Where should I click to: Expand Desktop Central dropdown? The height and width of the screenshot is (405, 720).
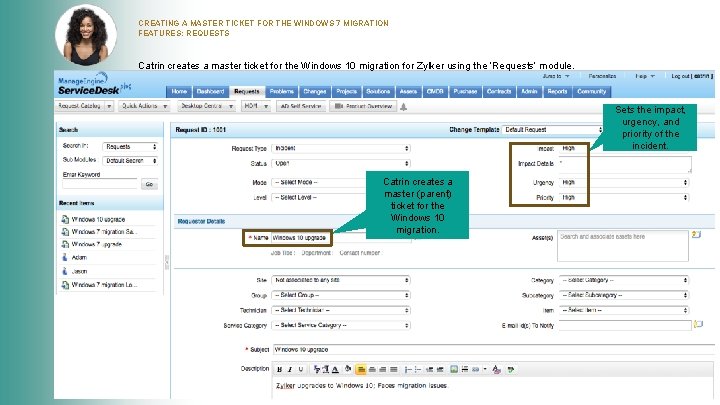(x=231, y=106)
